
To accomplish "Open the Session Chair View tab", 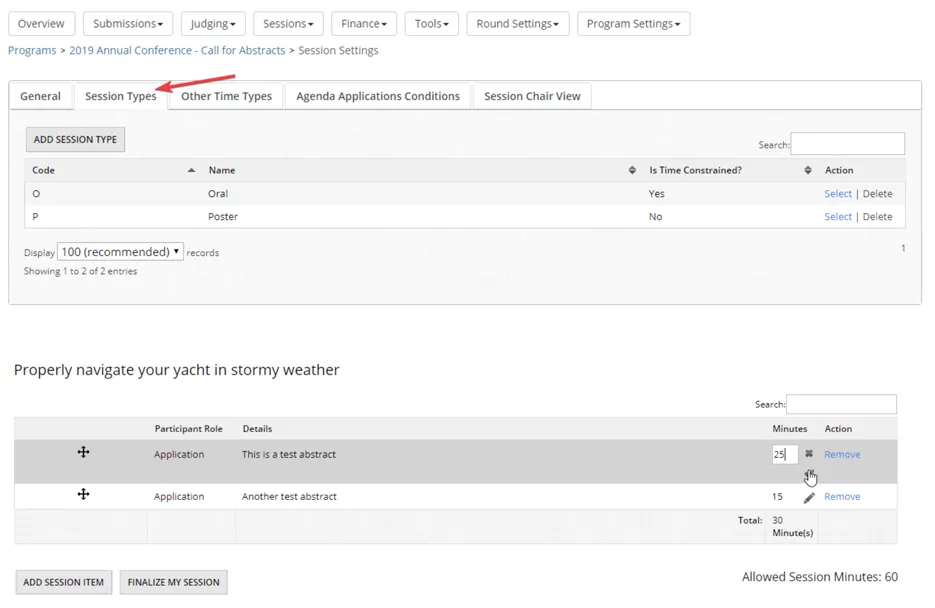I will (x=532, y=96).
